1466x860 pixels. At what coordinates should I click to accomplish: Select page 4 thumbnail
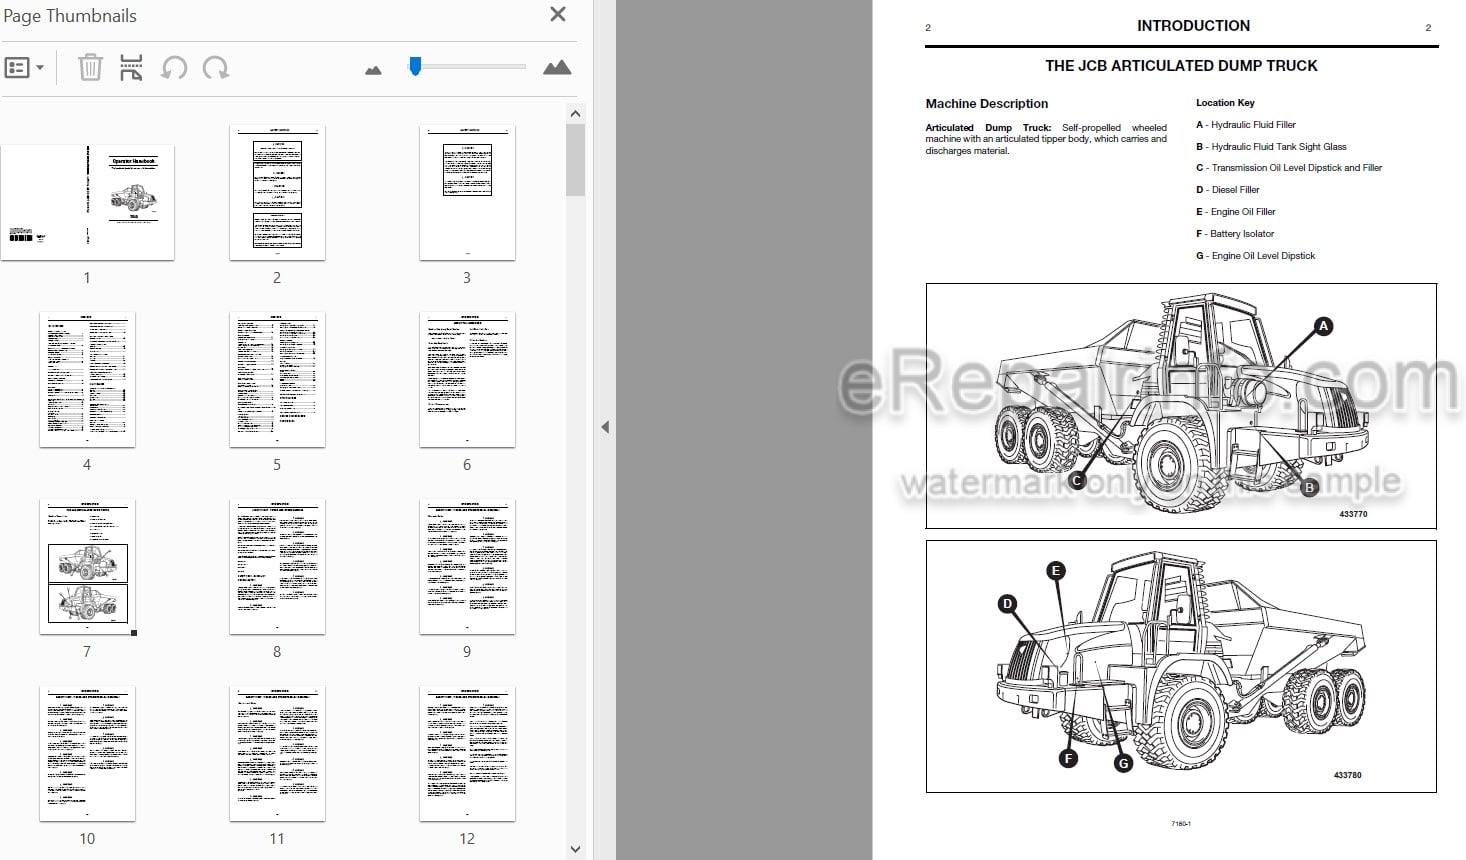[x=87, y=379]
